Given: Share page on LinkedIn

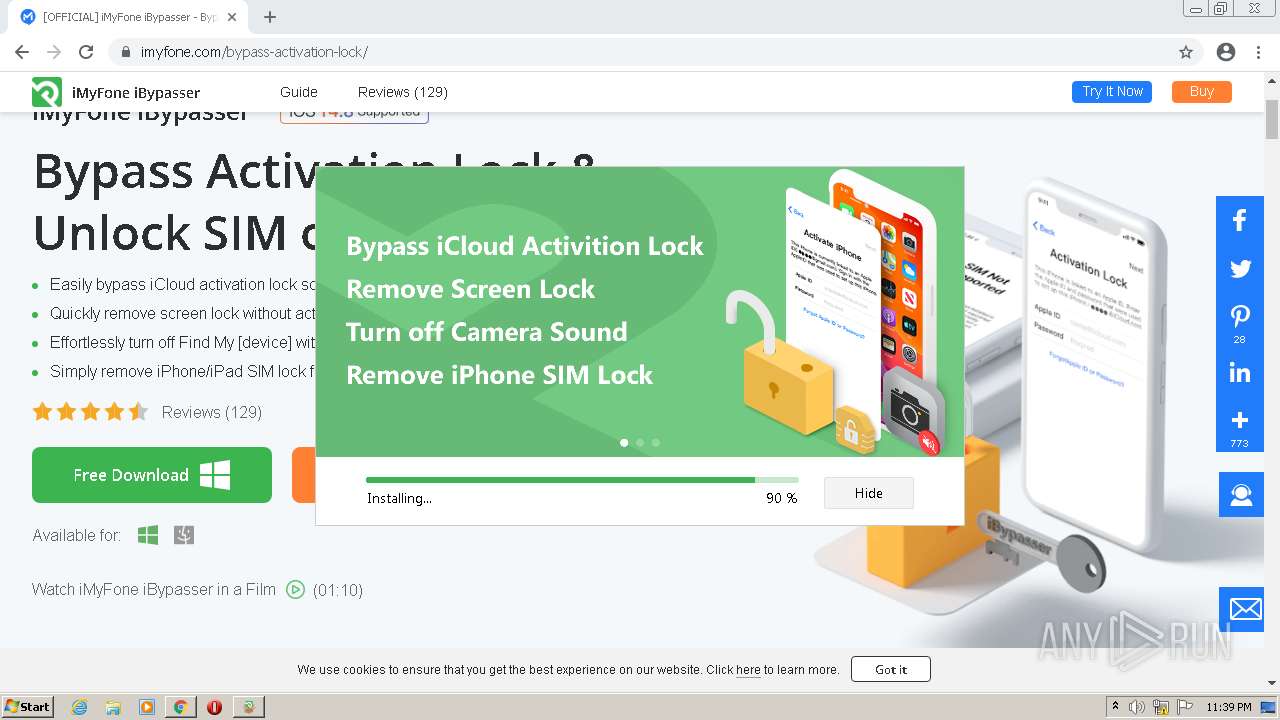Looking at the screenshot, I should click(x=1240, y=373).
